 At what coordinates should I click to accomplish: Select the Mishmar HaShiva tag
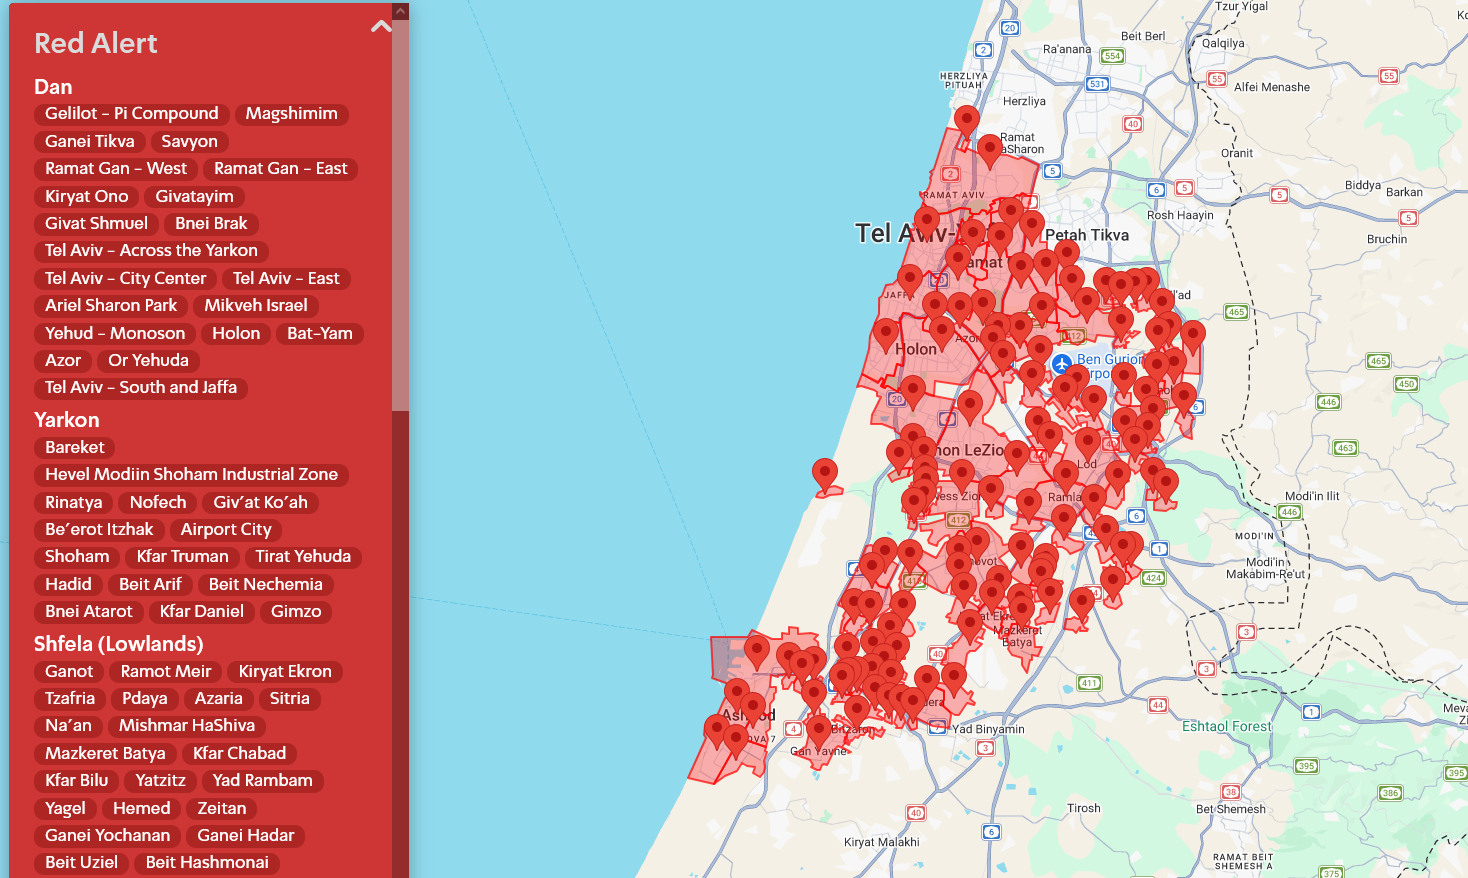click(x=187, y=726)
